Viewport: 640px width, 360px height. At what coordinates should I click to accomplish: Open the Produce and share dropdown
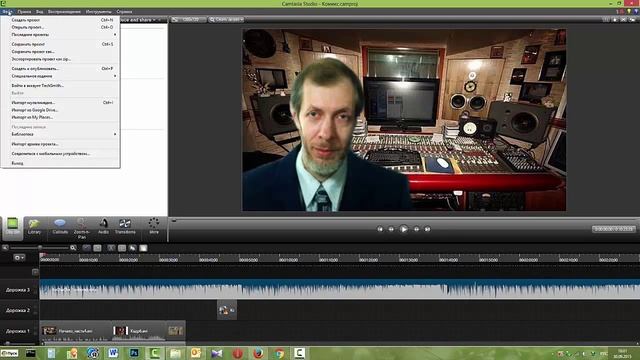click(139, 20)
